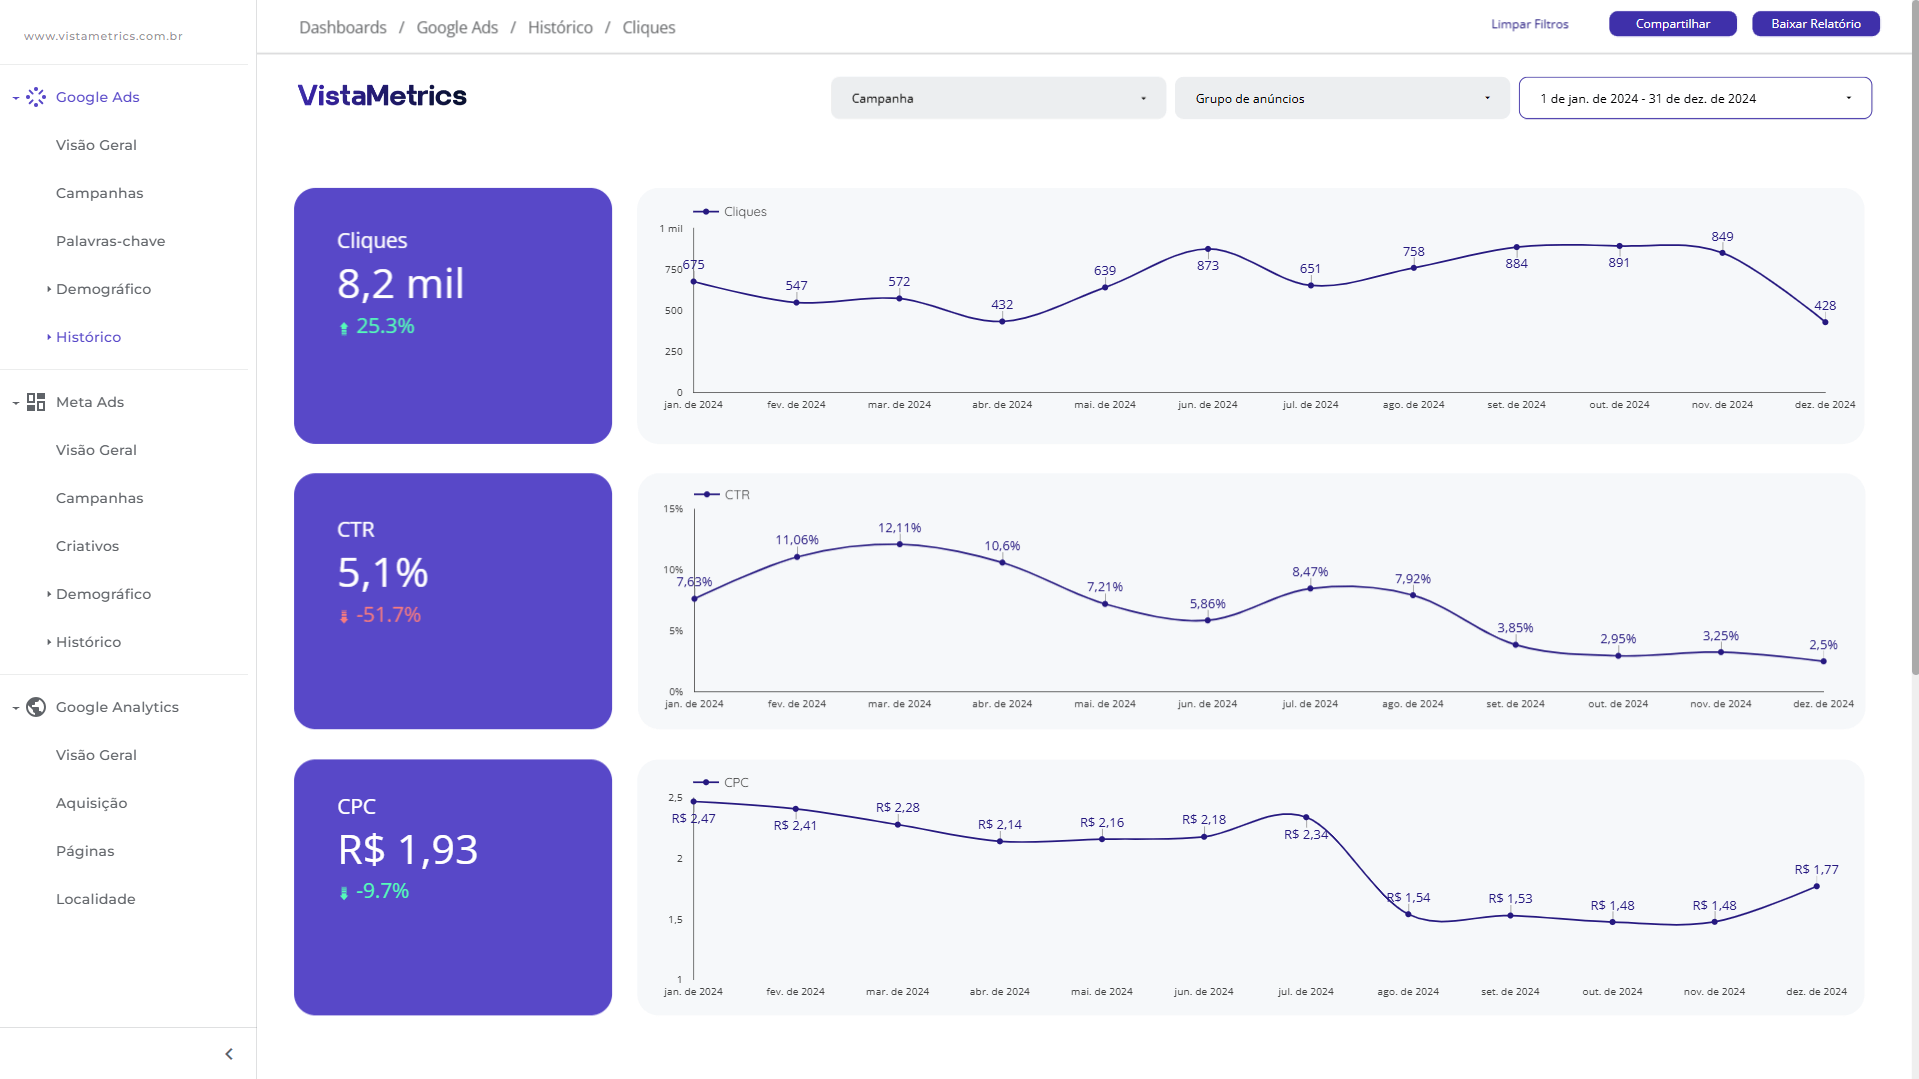Click the CTR 5,1% scorecard
The height and width of the screenshot is (1079, 1919).
[x=453, y=601]
